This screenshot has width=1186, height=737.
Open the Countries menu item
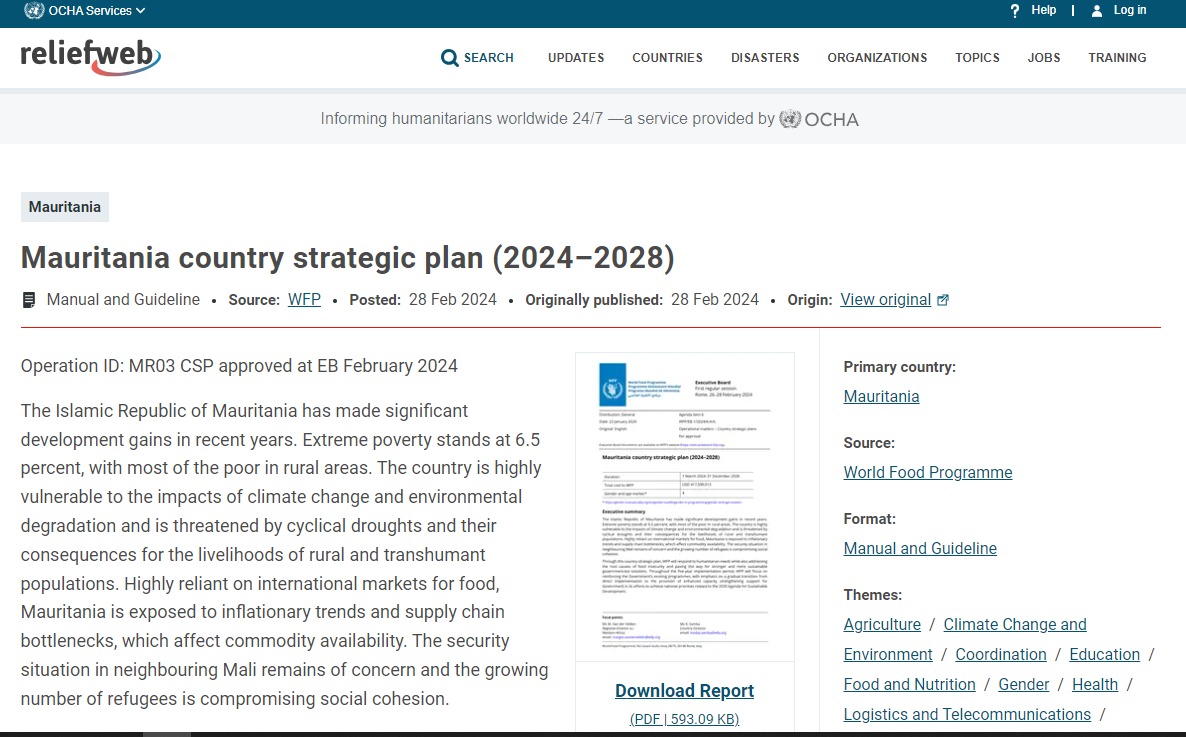667,58
